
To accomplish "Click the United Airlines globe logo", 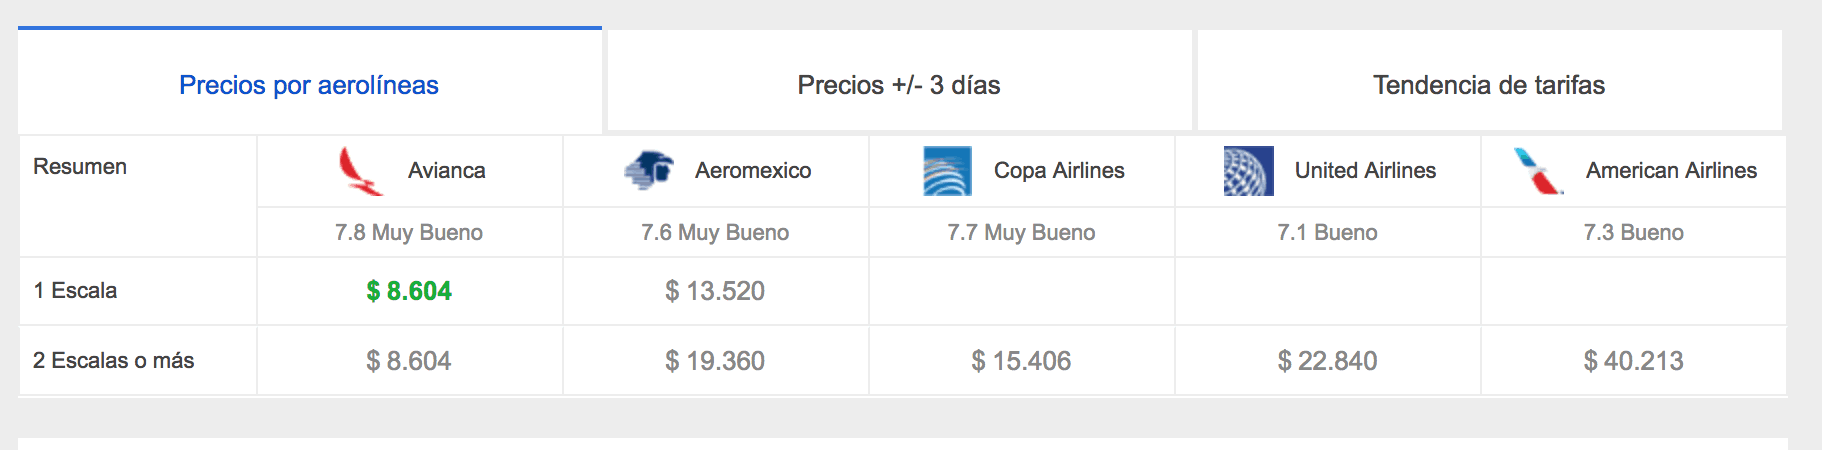I will (1248, 171).
